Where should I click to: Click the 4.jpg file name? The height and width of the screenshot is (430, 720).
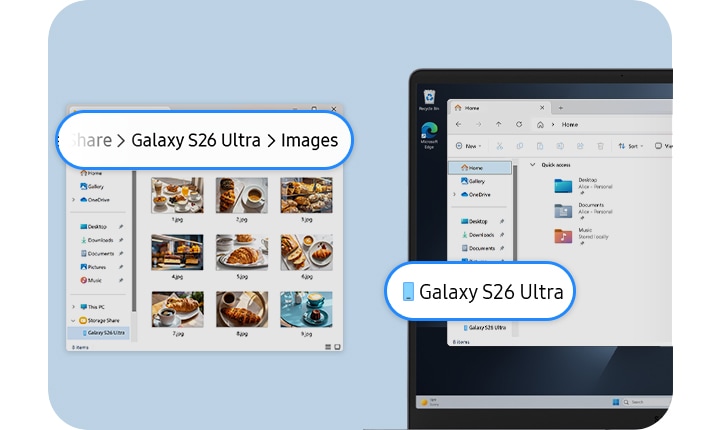tap(177, 277)
